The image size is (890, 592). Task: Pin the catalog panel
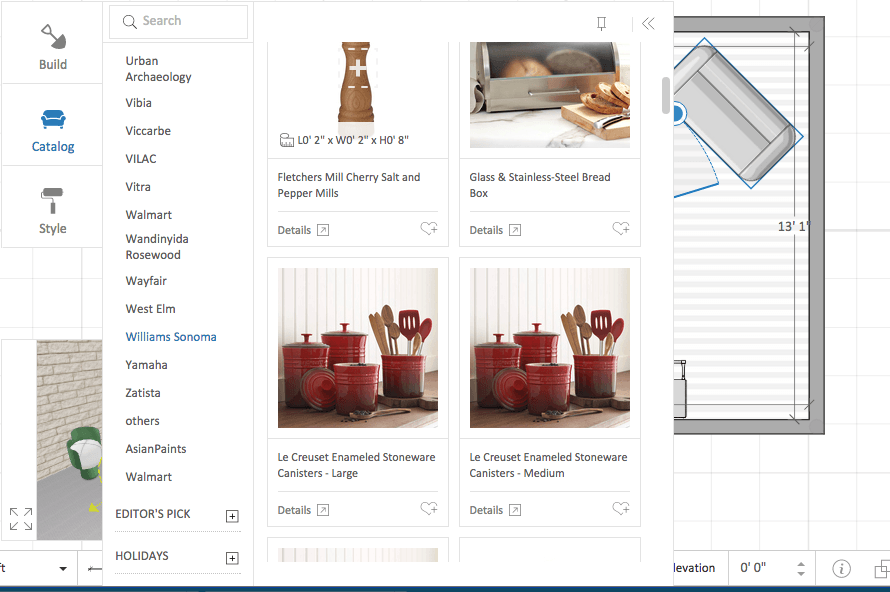point(602,23)
